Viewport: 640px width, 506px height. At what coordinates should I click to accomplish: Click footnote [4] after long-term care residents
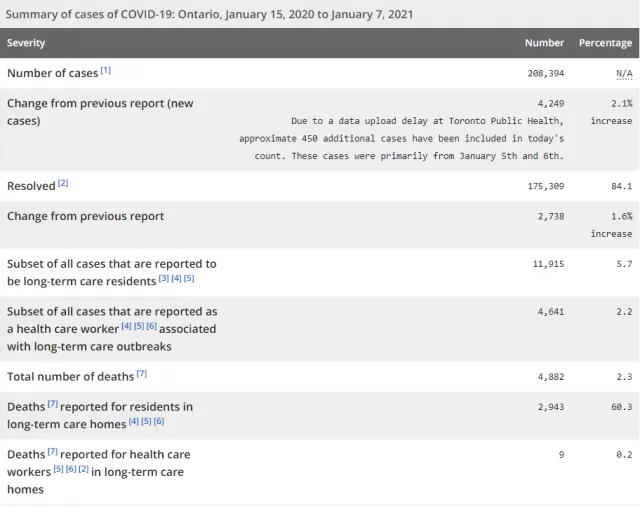(176, 278)
